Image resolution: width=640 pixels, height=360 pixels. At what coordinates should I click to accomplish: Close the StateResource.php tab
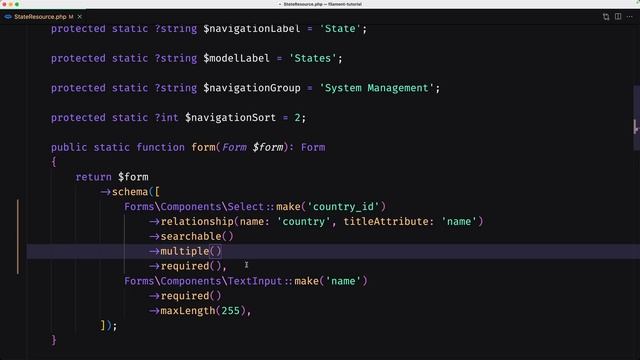coord(80,17)
